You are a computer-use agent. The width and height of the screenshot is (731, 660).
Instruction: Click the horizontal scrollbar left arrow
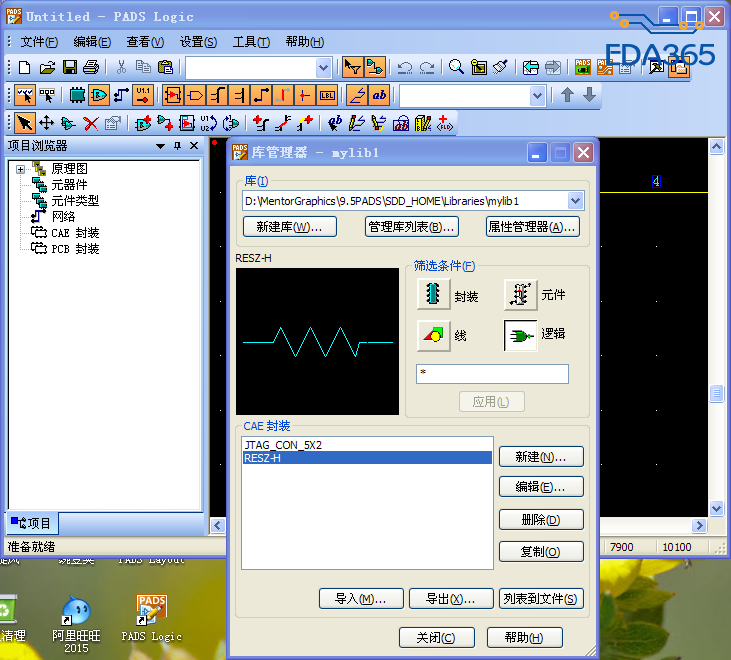pos(218,526)
